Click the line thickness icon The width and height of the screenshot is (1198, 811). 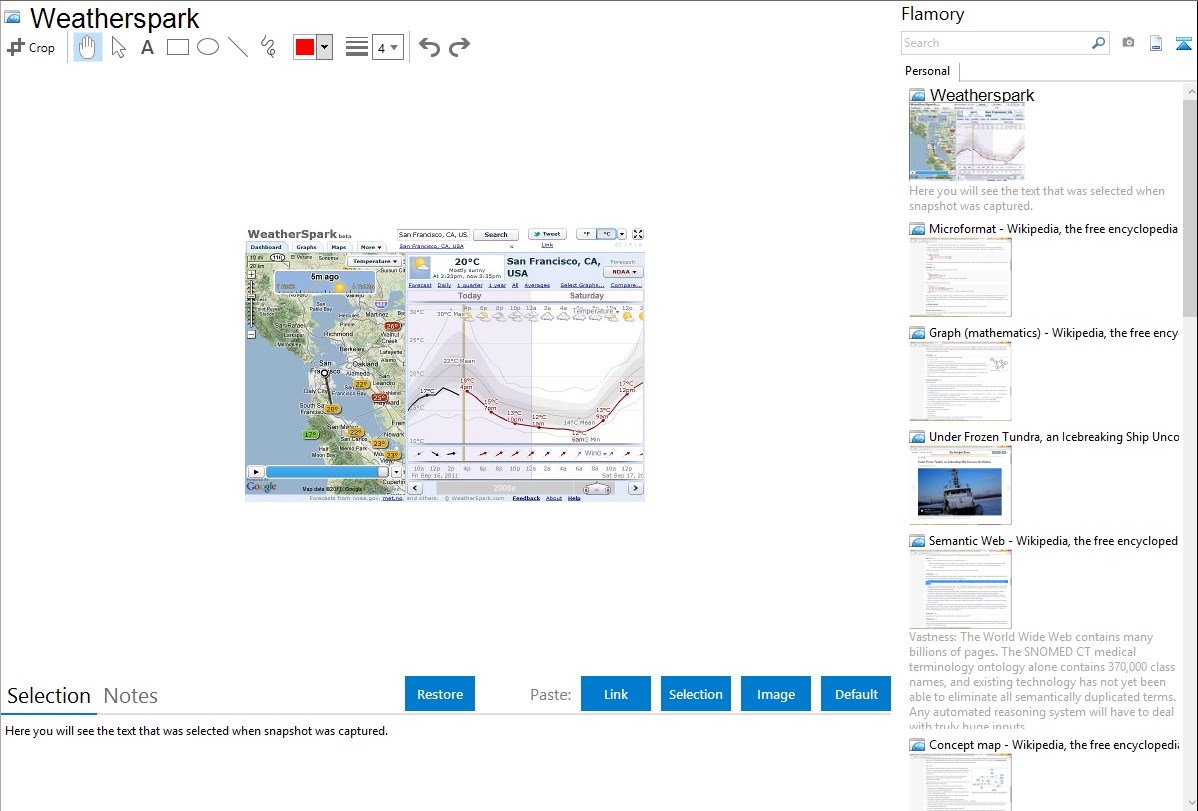click(357, 47)
